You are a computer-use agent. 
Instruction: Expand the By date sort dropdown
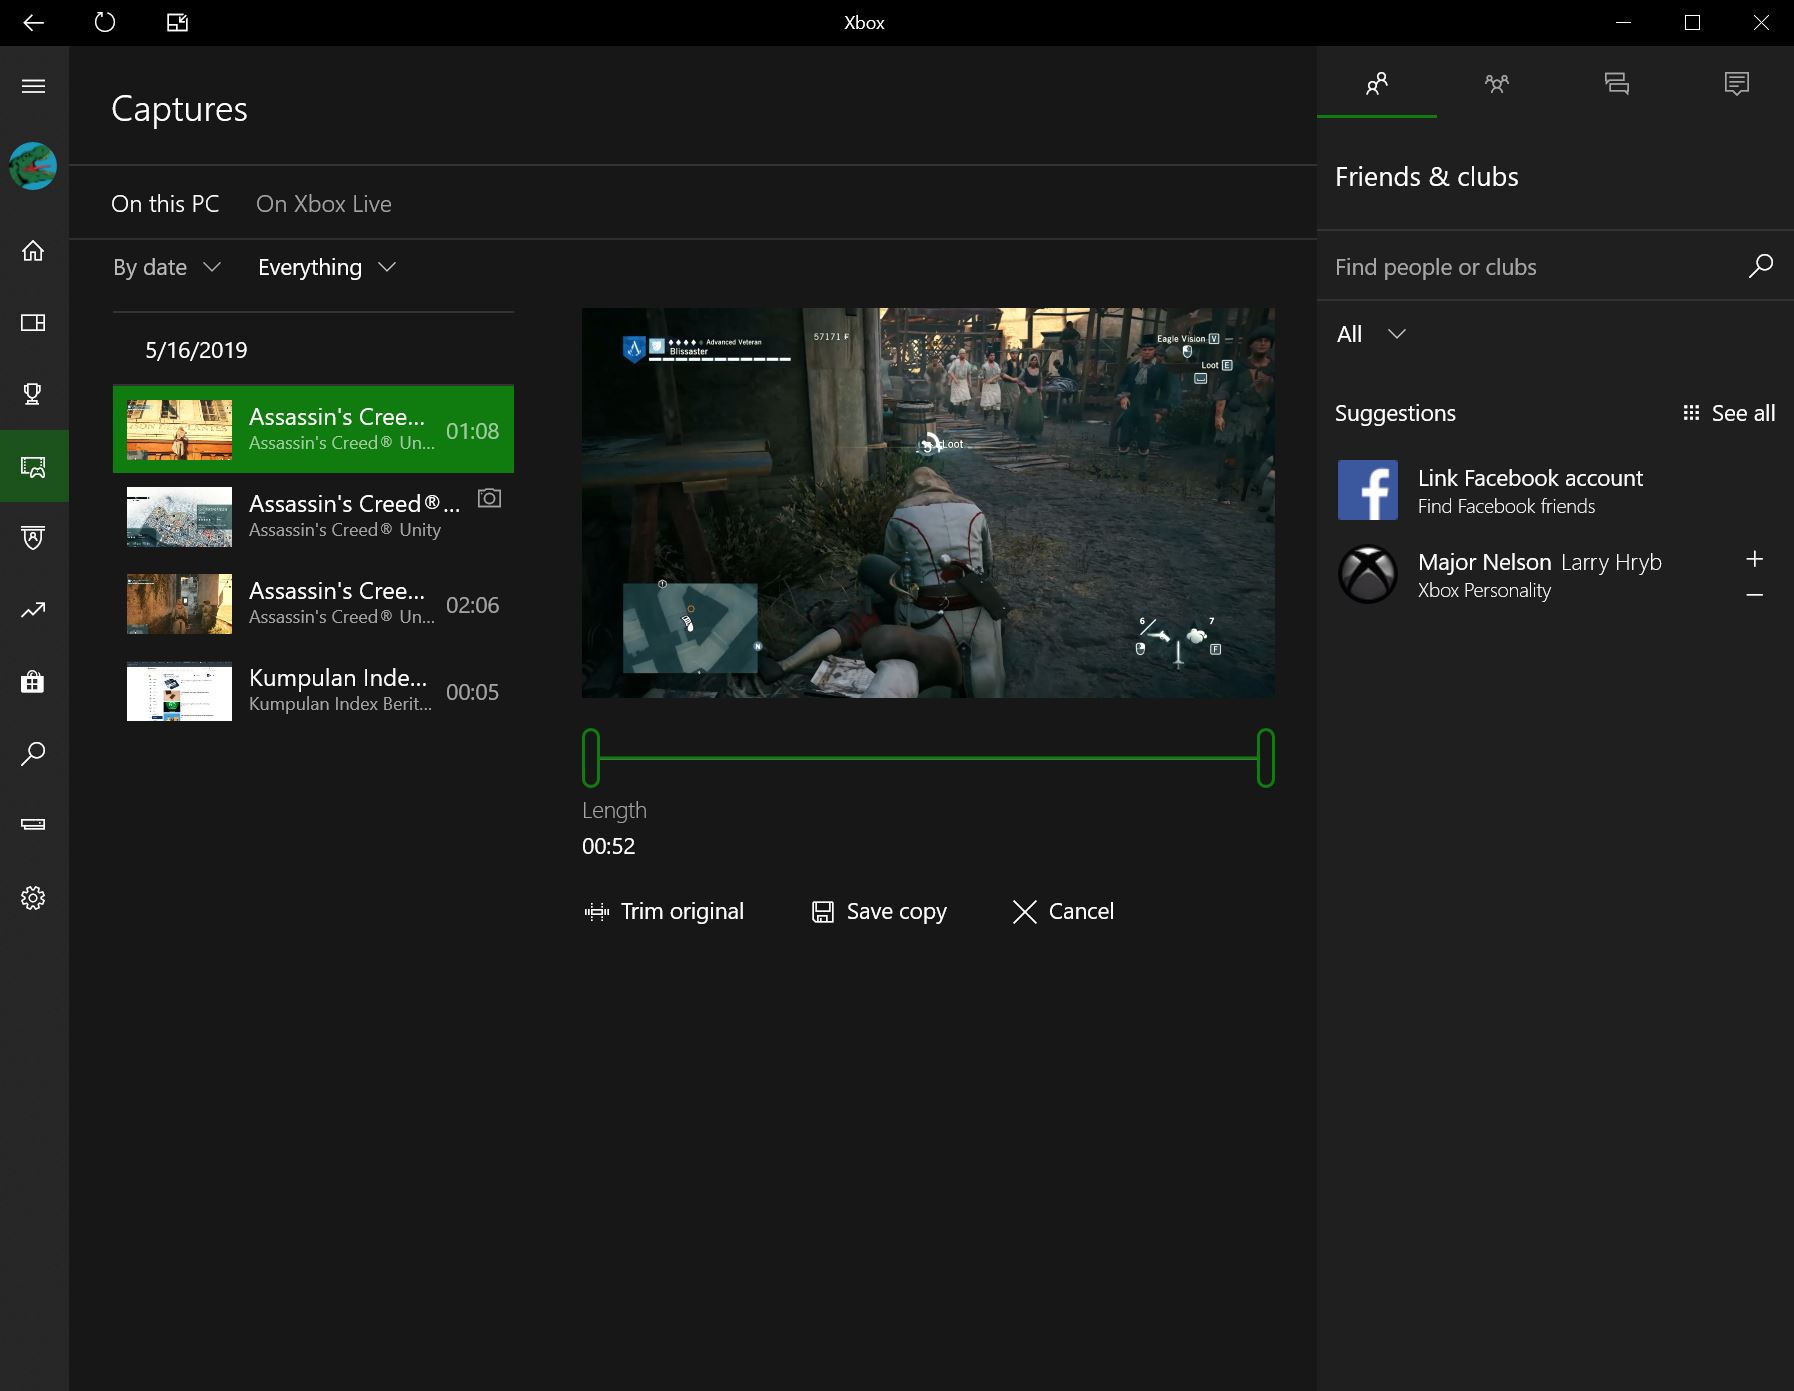(167, 267)
